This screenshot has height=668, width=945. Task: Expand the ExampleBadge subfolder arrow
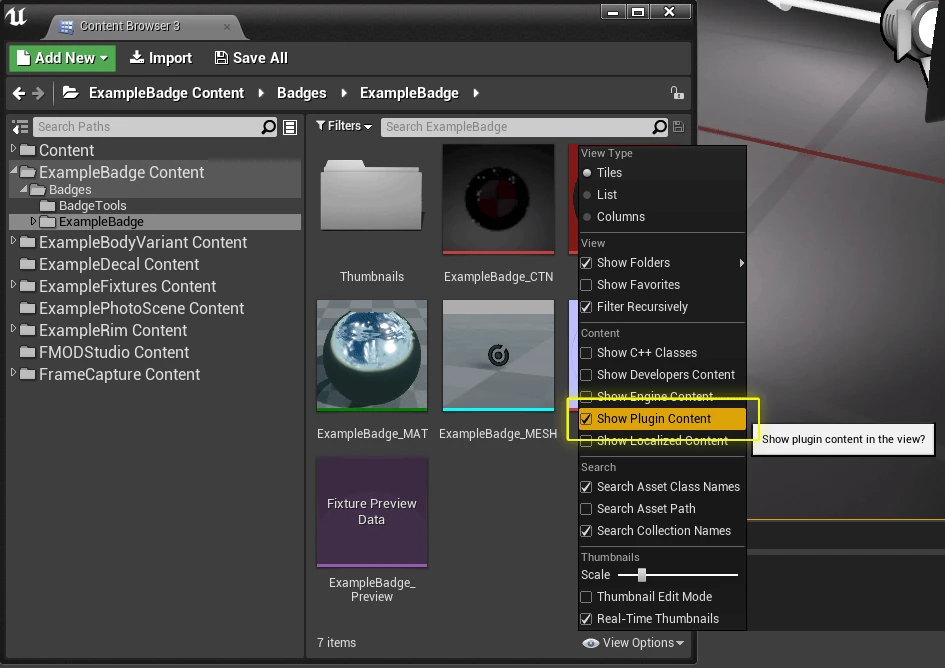(33, 221)
